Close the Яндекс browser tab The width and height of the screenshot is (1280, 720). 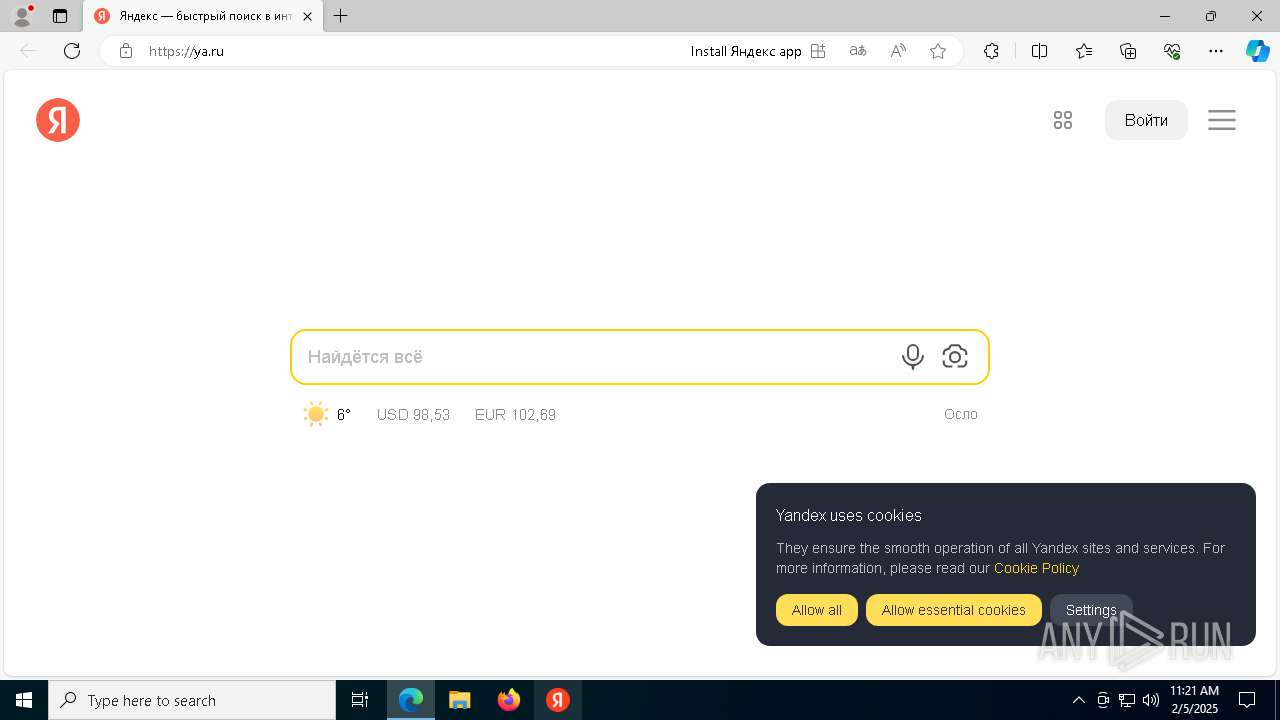tap(307, 16)
